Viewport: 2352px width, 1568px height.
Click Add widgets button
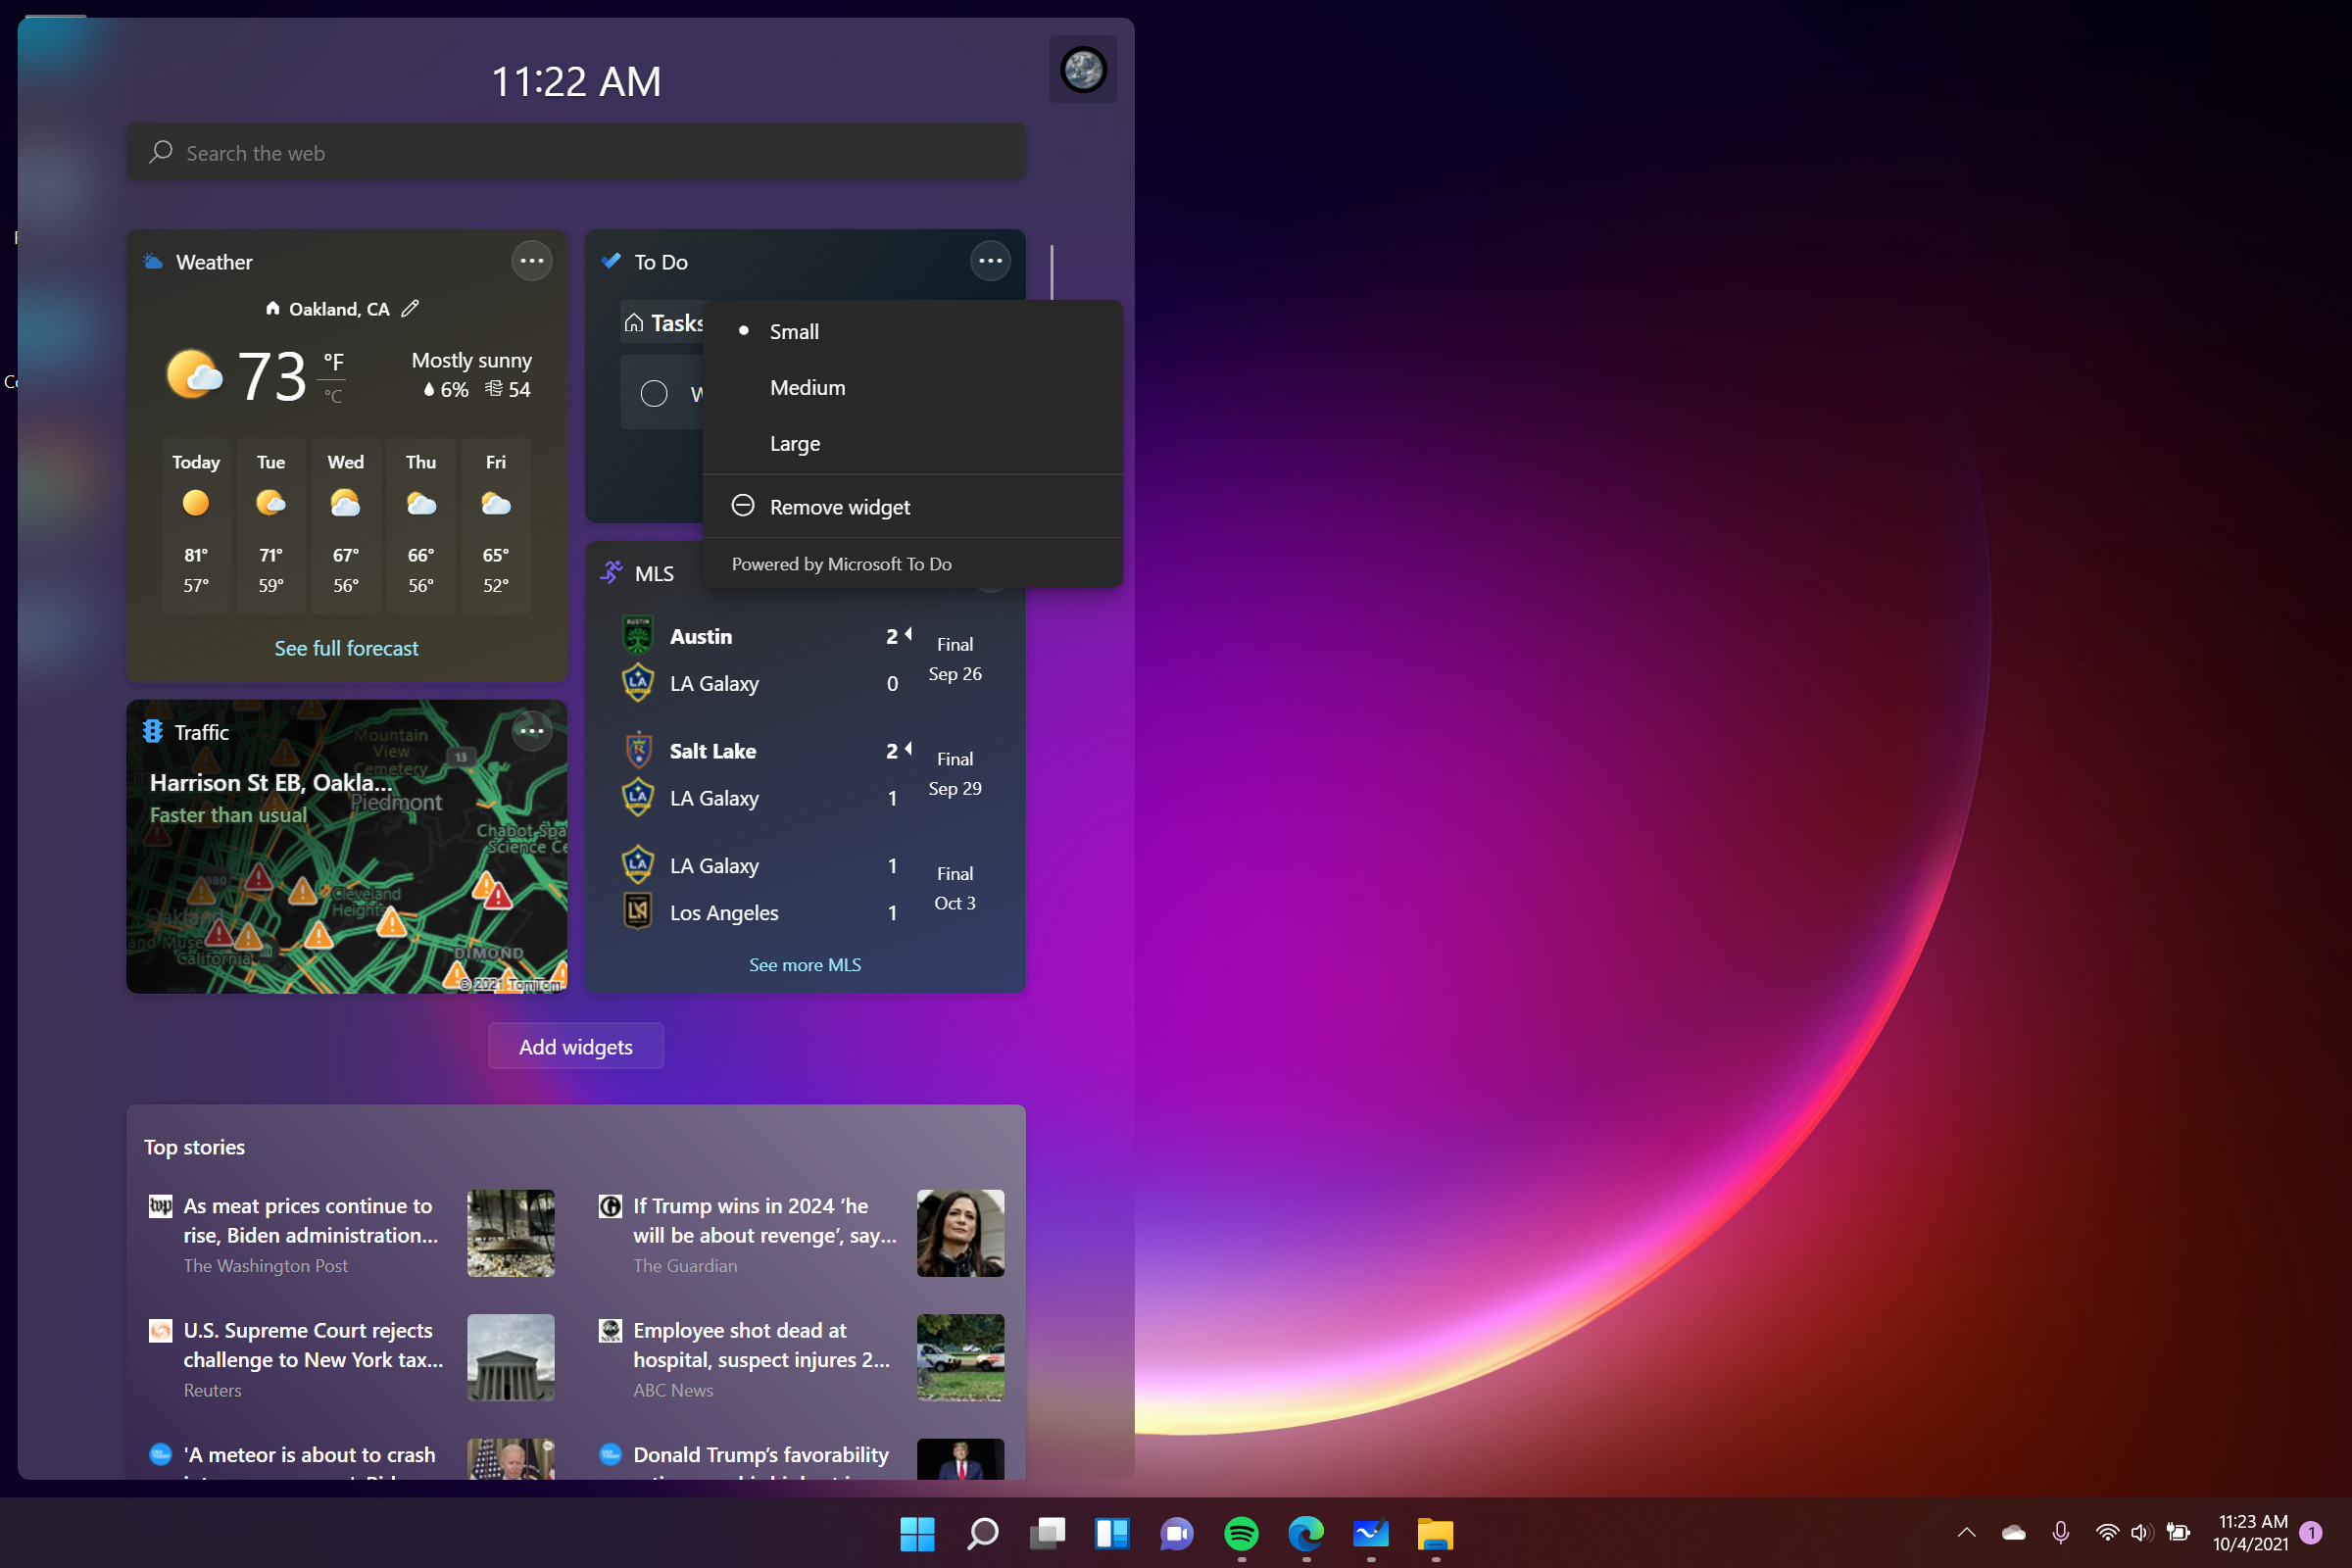point(576,1045)
